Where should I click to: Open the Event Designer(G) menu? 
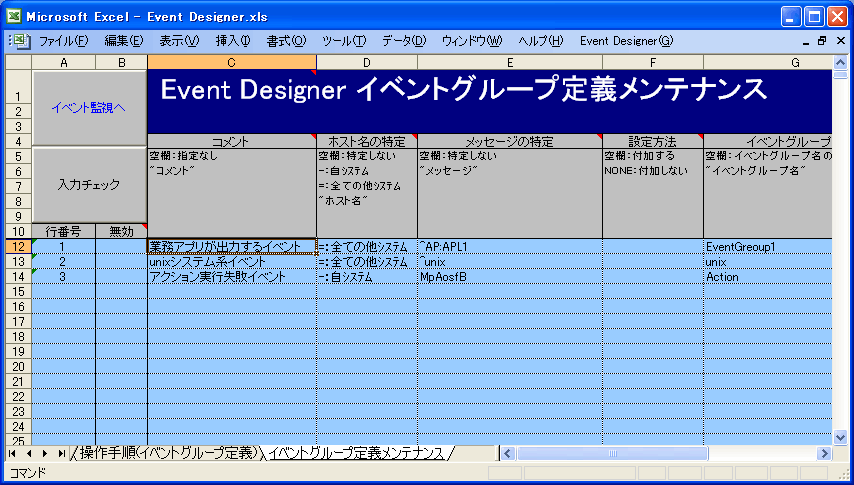(626, 41)
